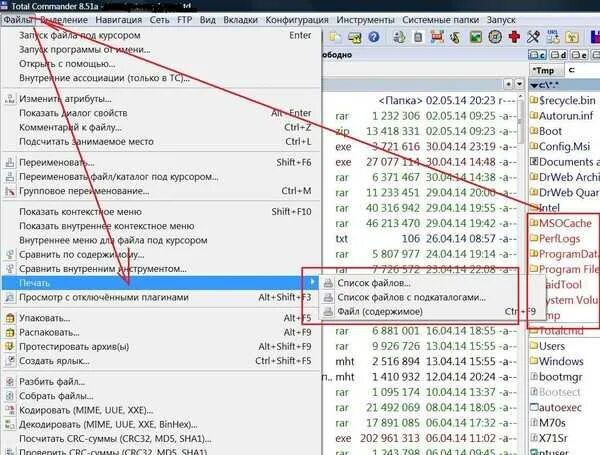Select drive d button
Viewport: 600px width, 455px height.
coord(558,55)
